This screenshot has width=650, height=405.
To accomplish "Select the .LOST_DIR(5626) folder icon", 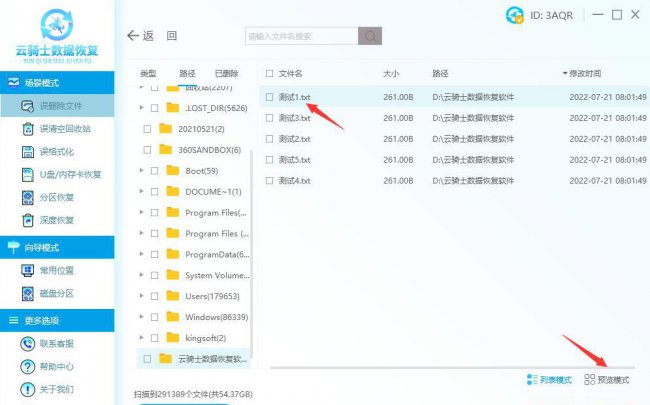I will click(x=172, y=108).
